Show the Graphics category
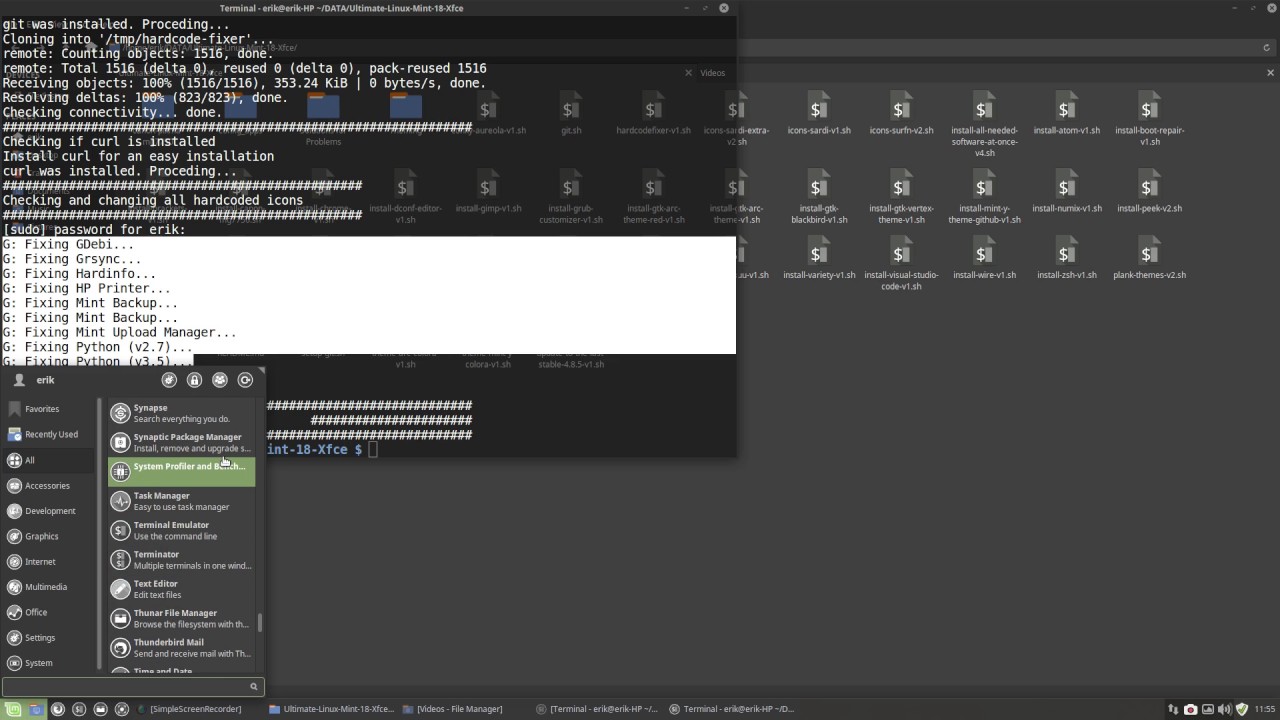 point(50,537)
